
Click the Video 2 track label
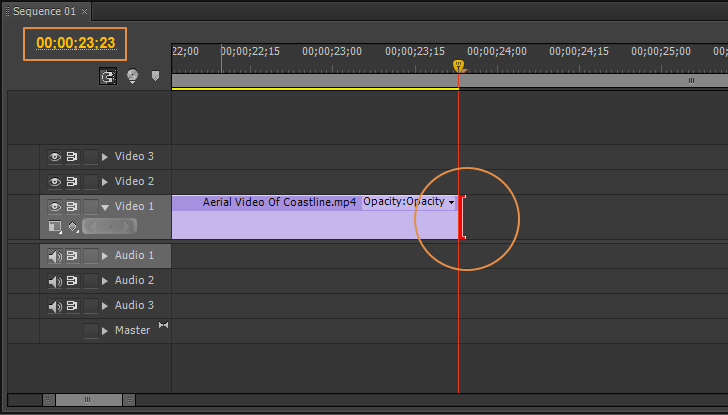[x=134, y=181]
